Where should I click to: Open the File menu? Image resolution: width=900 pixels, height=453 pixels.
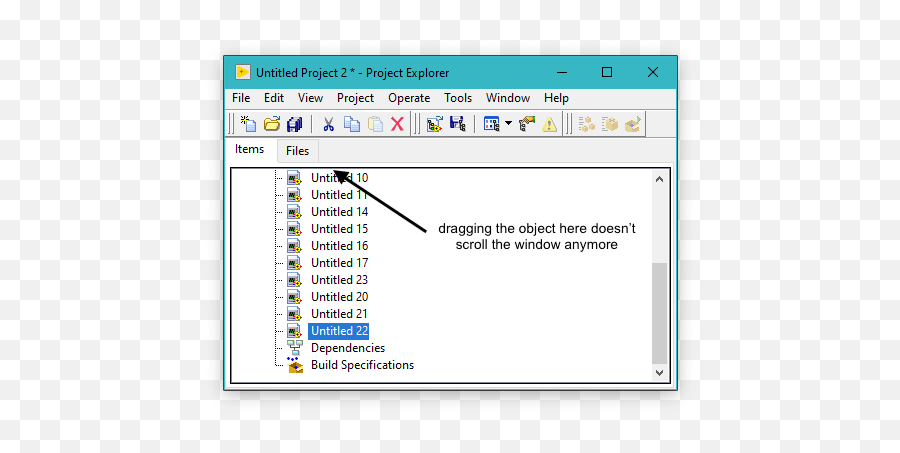coord(241,98)
